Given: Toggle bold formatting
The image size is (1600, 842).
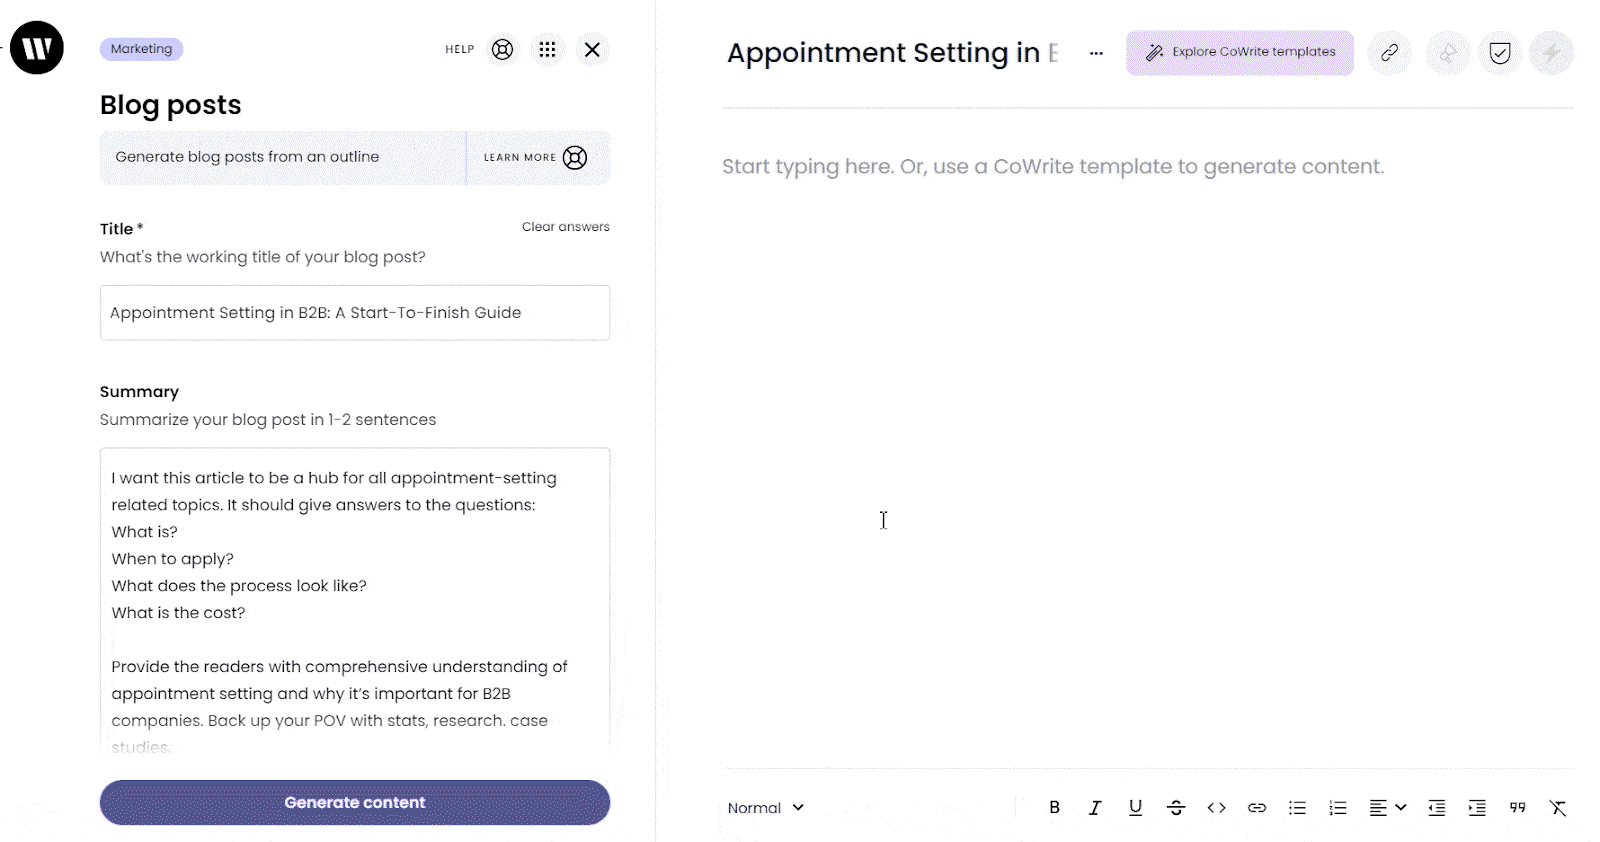Looking at the screenshot, I should click(1054, 808).
